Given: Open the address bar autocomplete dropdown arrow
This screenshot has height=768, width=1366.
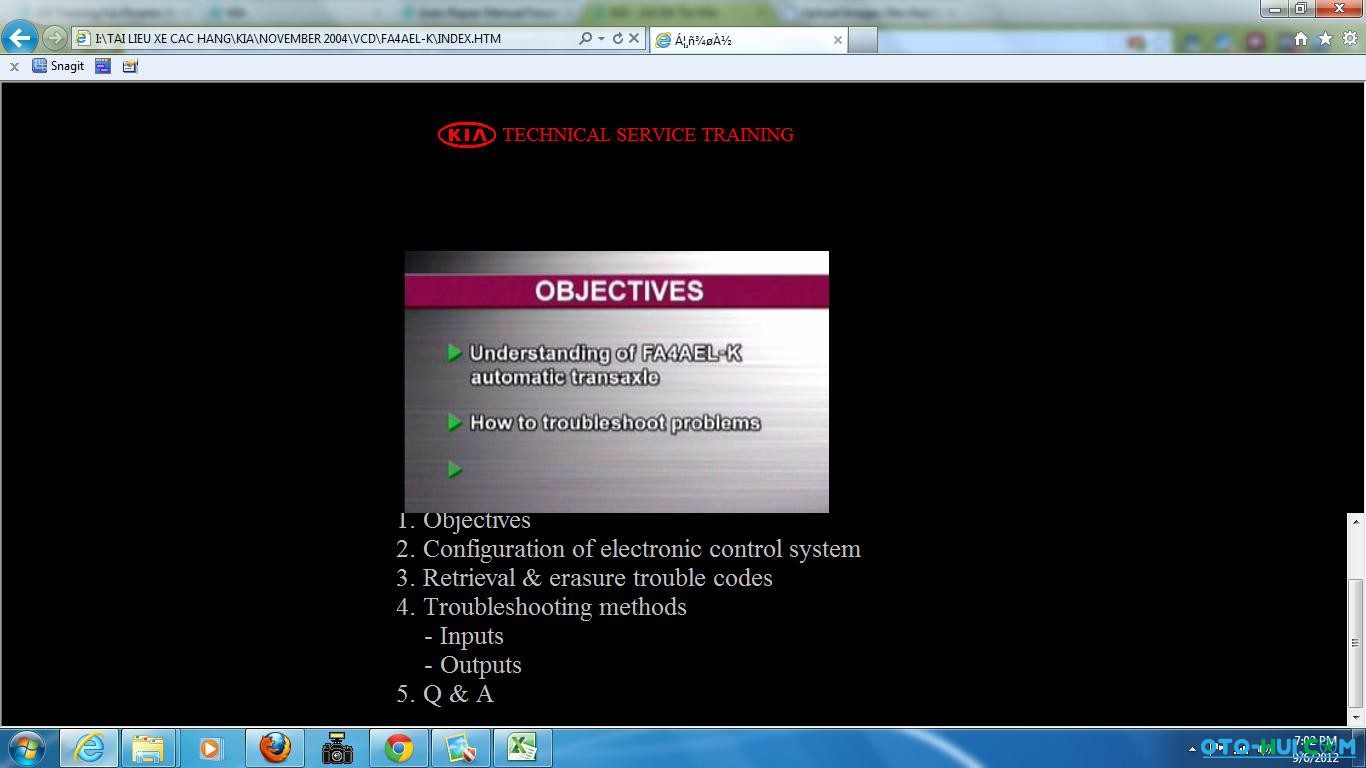Looking at the screenshot, I should point(601,38).
